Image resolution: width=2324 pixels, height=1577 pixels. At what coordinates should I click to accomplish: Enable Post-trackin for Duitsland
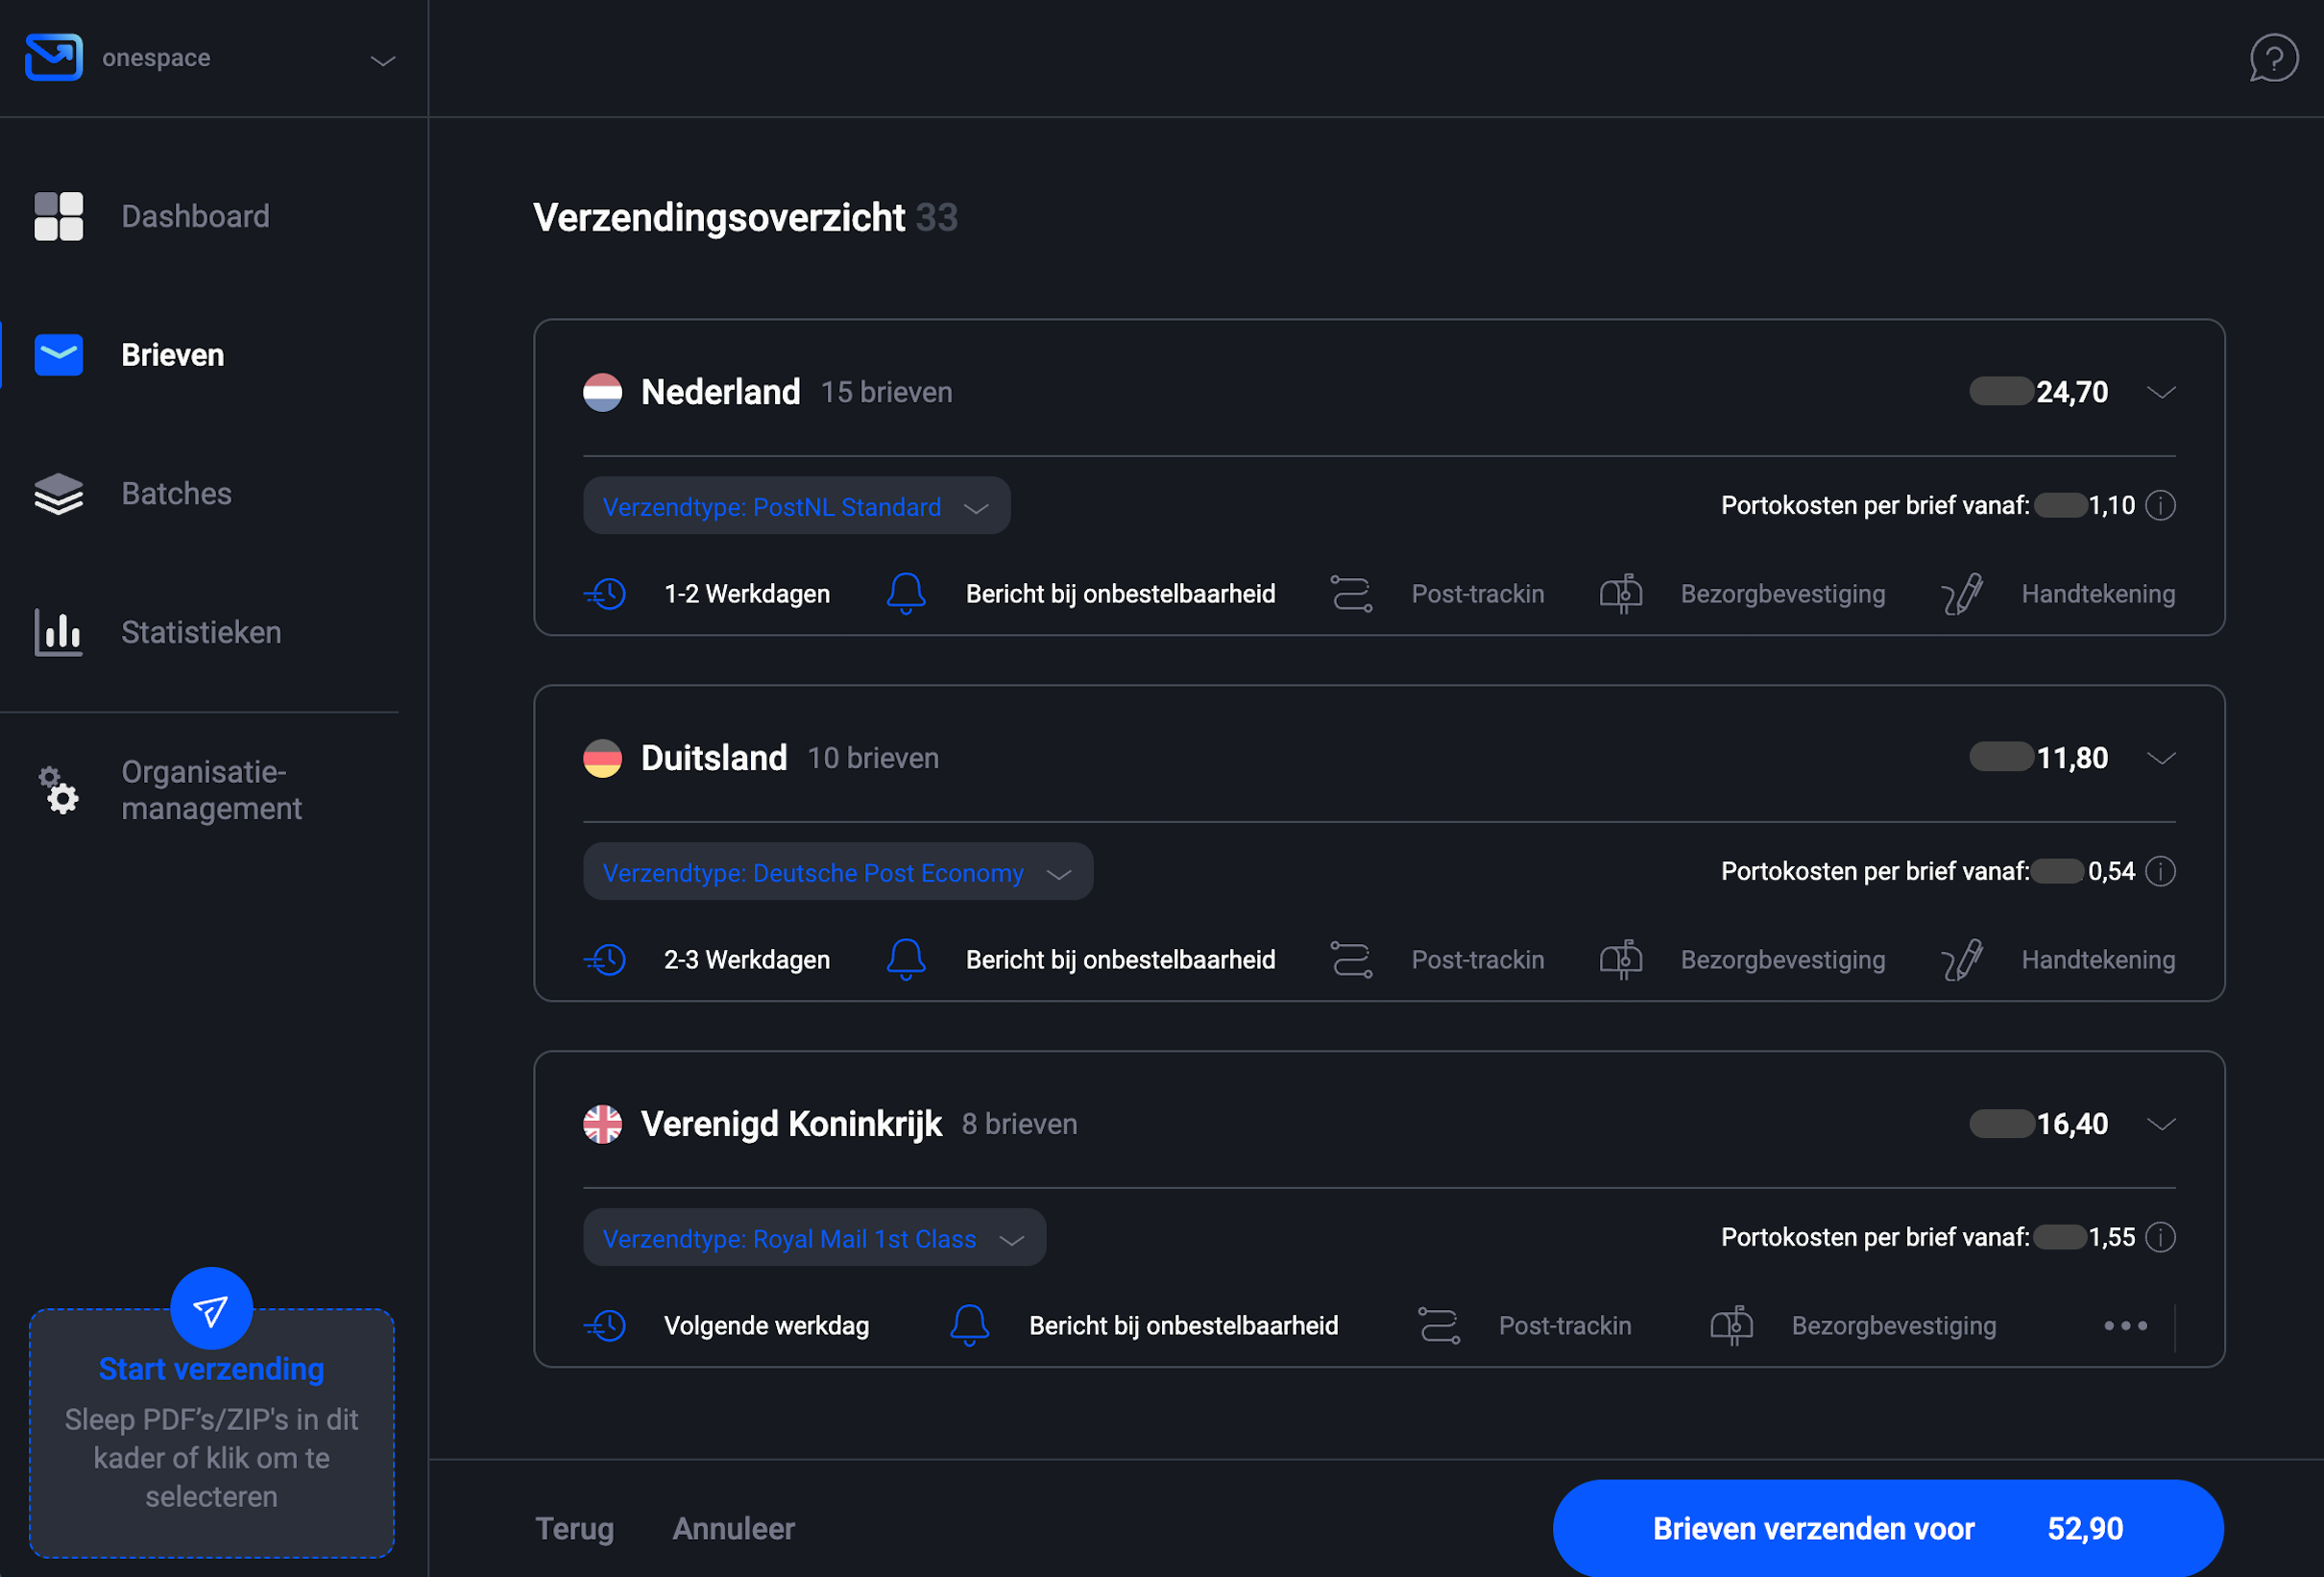coord(1351,959)
